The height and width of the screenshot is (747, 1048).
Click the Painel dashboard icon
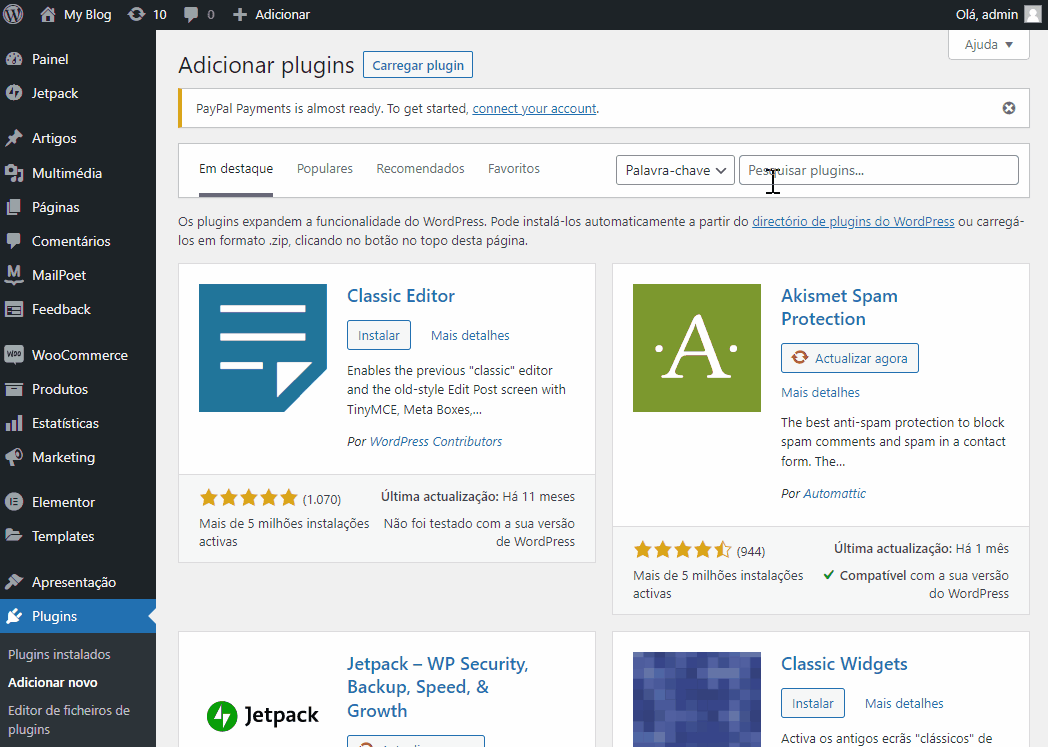[x=14, y=59]
